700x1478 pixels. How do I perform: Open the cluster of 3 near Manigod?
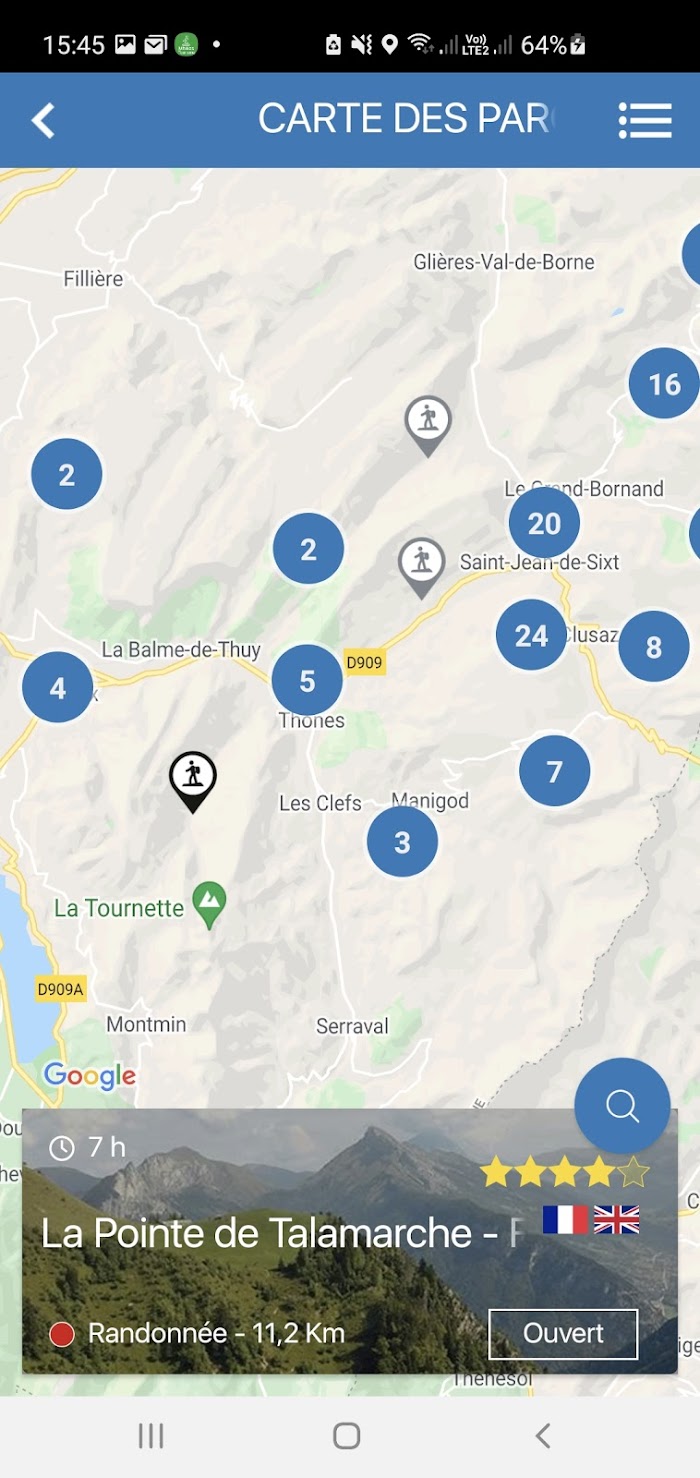click(402, 842)
